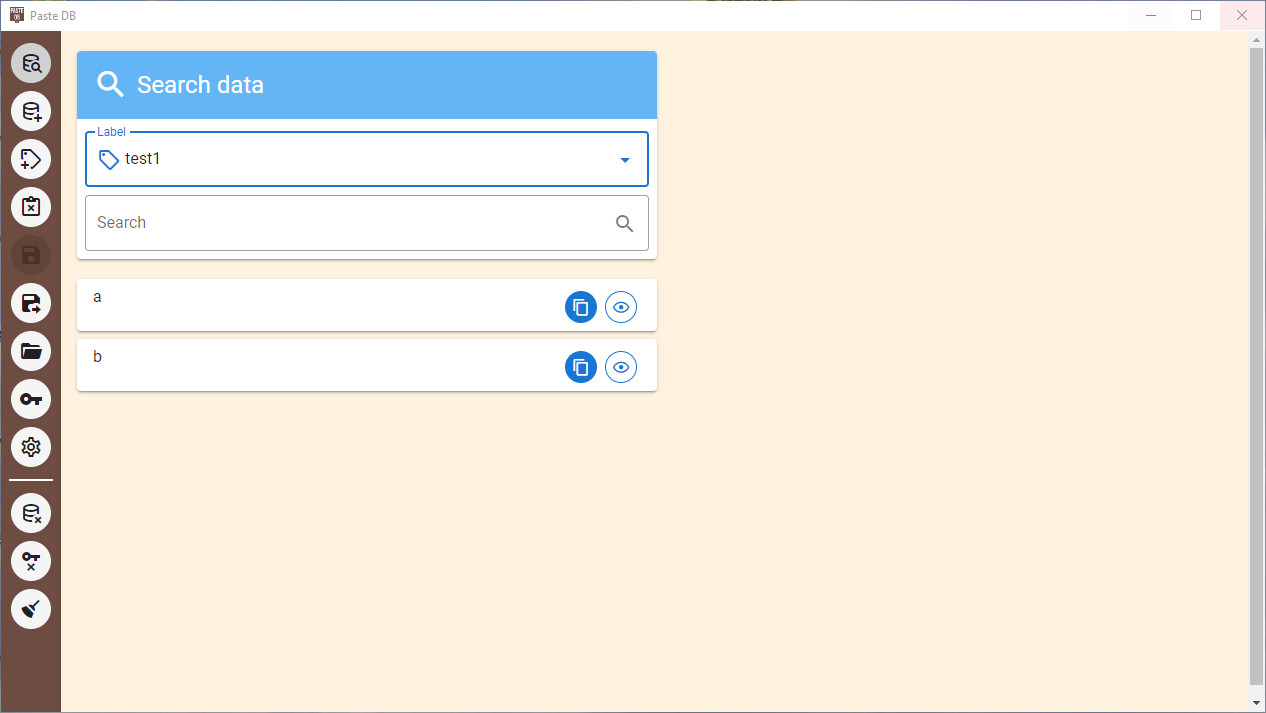Select the search database tool
The height and width of the screenshot is (713, 1266).
[31, 63]
